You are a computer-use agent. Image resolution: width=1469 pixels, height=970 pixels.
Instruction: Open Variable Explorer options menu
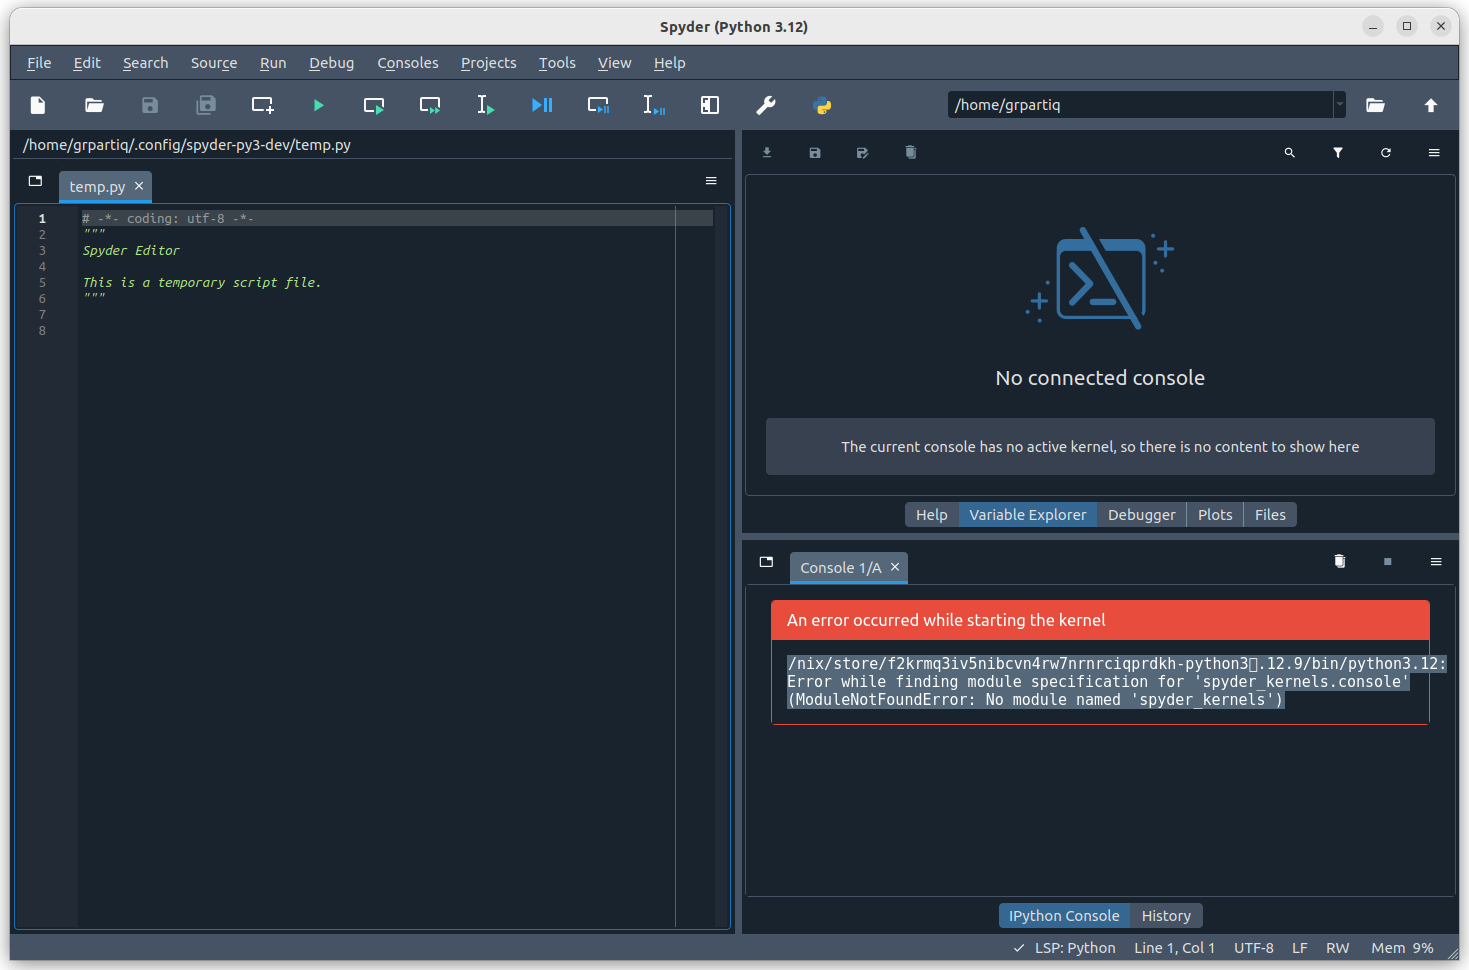click(1434, 153)
